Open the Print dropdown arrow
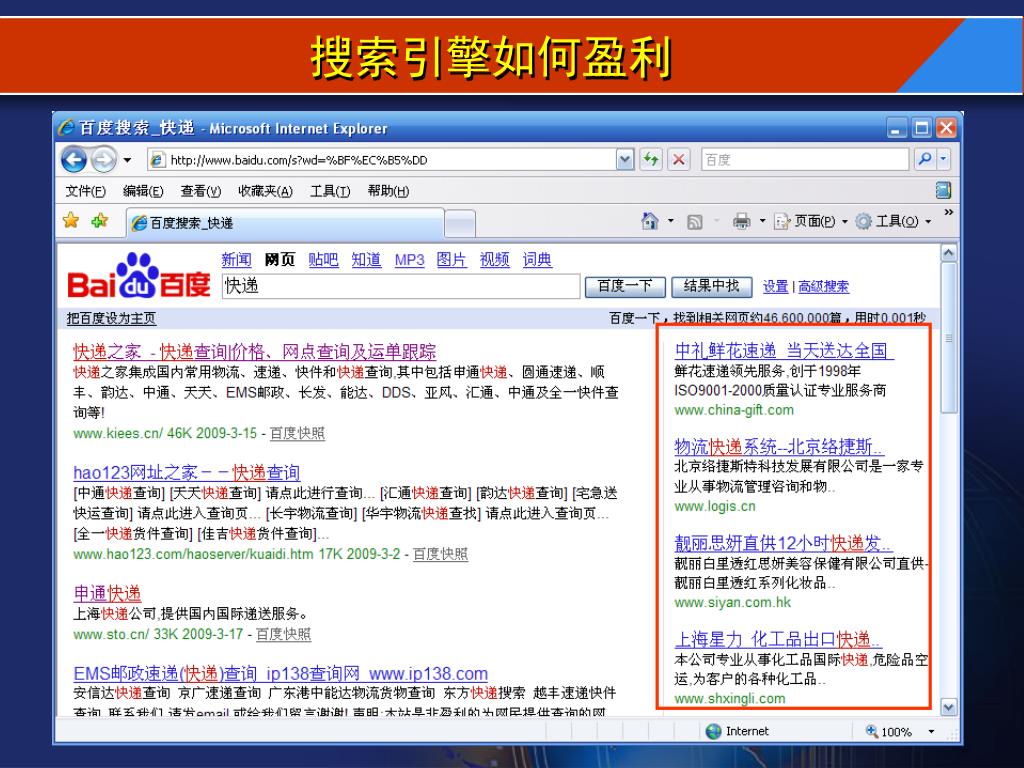This screenshot has width=1024, height=768. coord(762,221)
